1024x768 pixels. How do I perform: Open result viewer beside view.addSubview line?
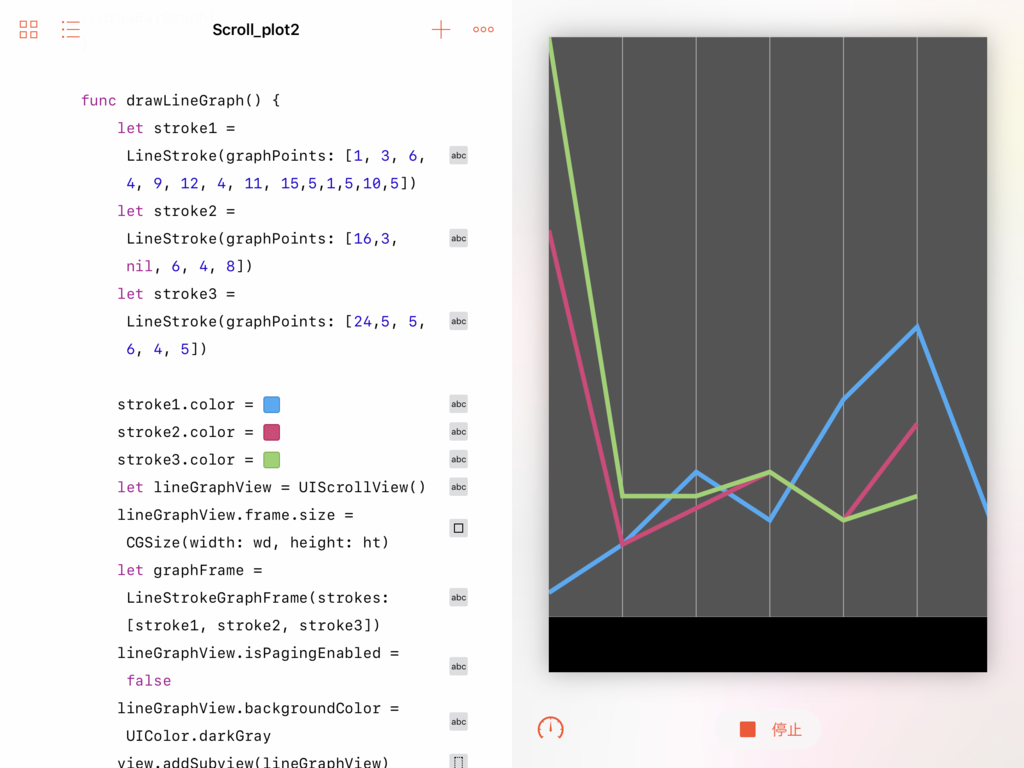point(458,761)
